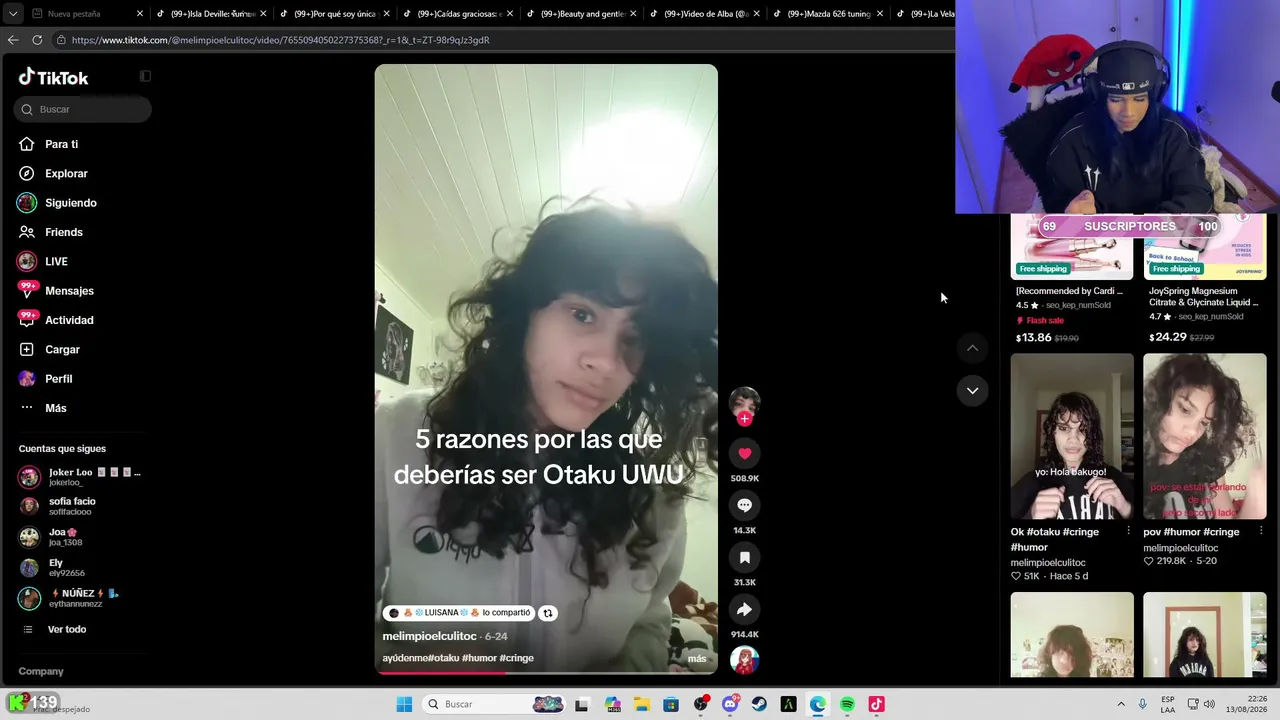The width and height of the screenshot is (1280, 720).
Task: Open Cargar upload icon
Action: 27,349
